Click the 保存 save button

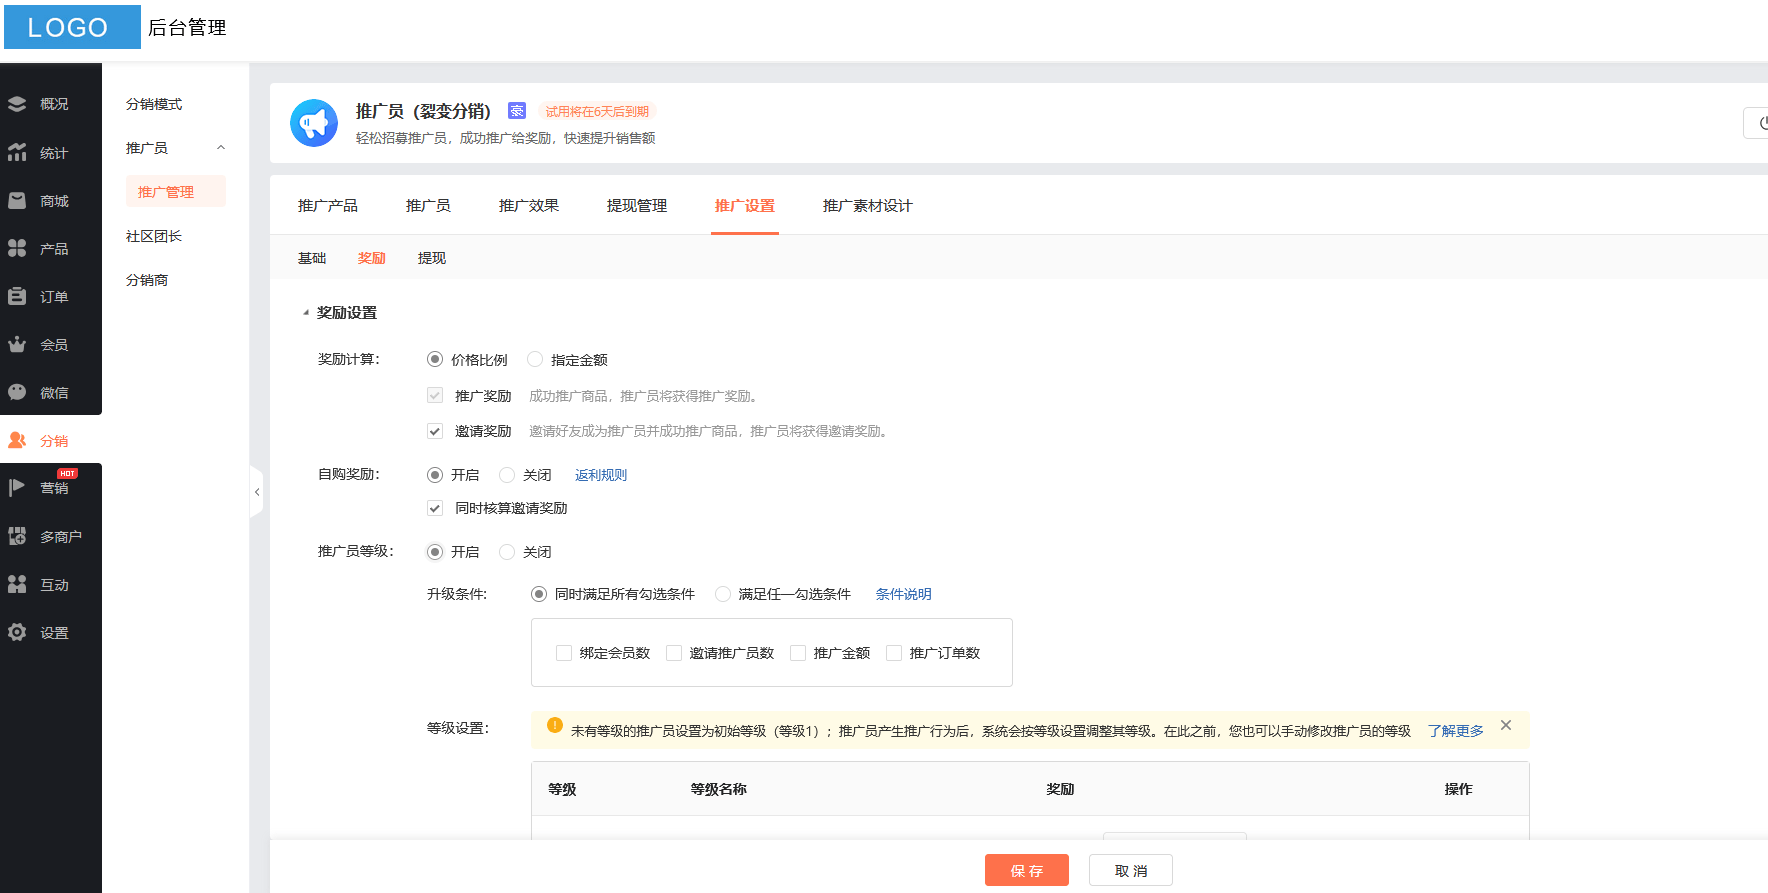coord(1026,870)
